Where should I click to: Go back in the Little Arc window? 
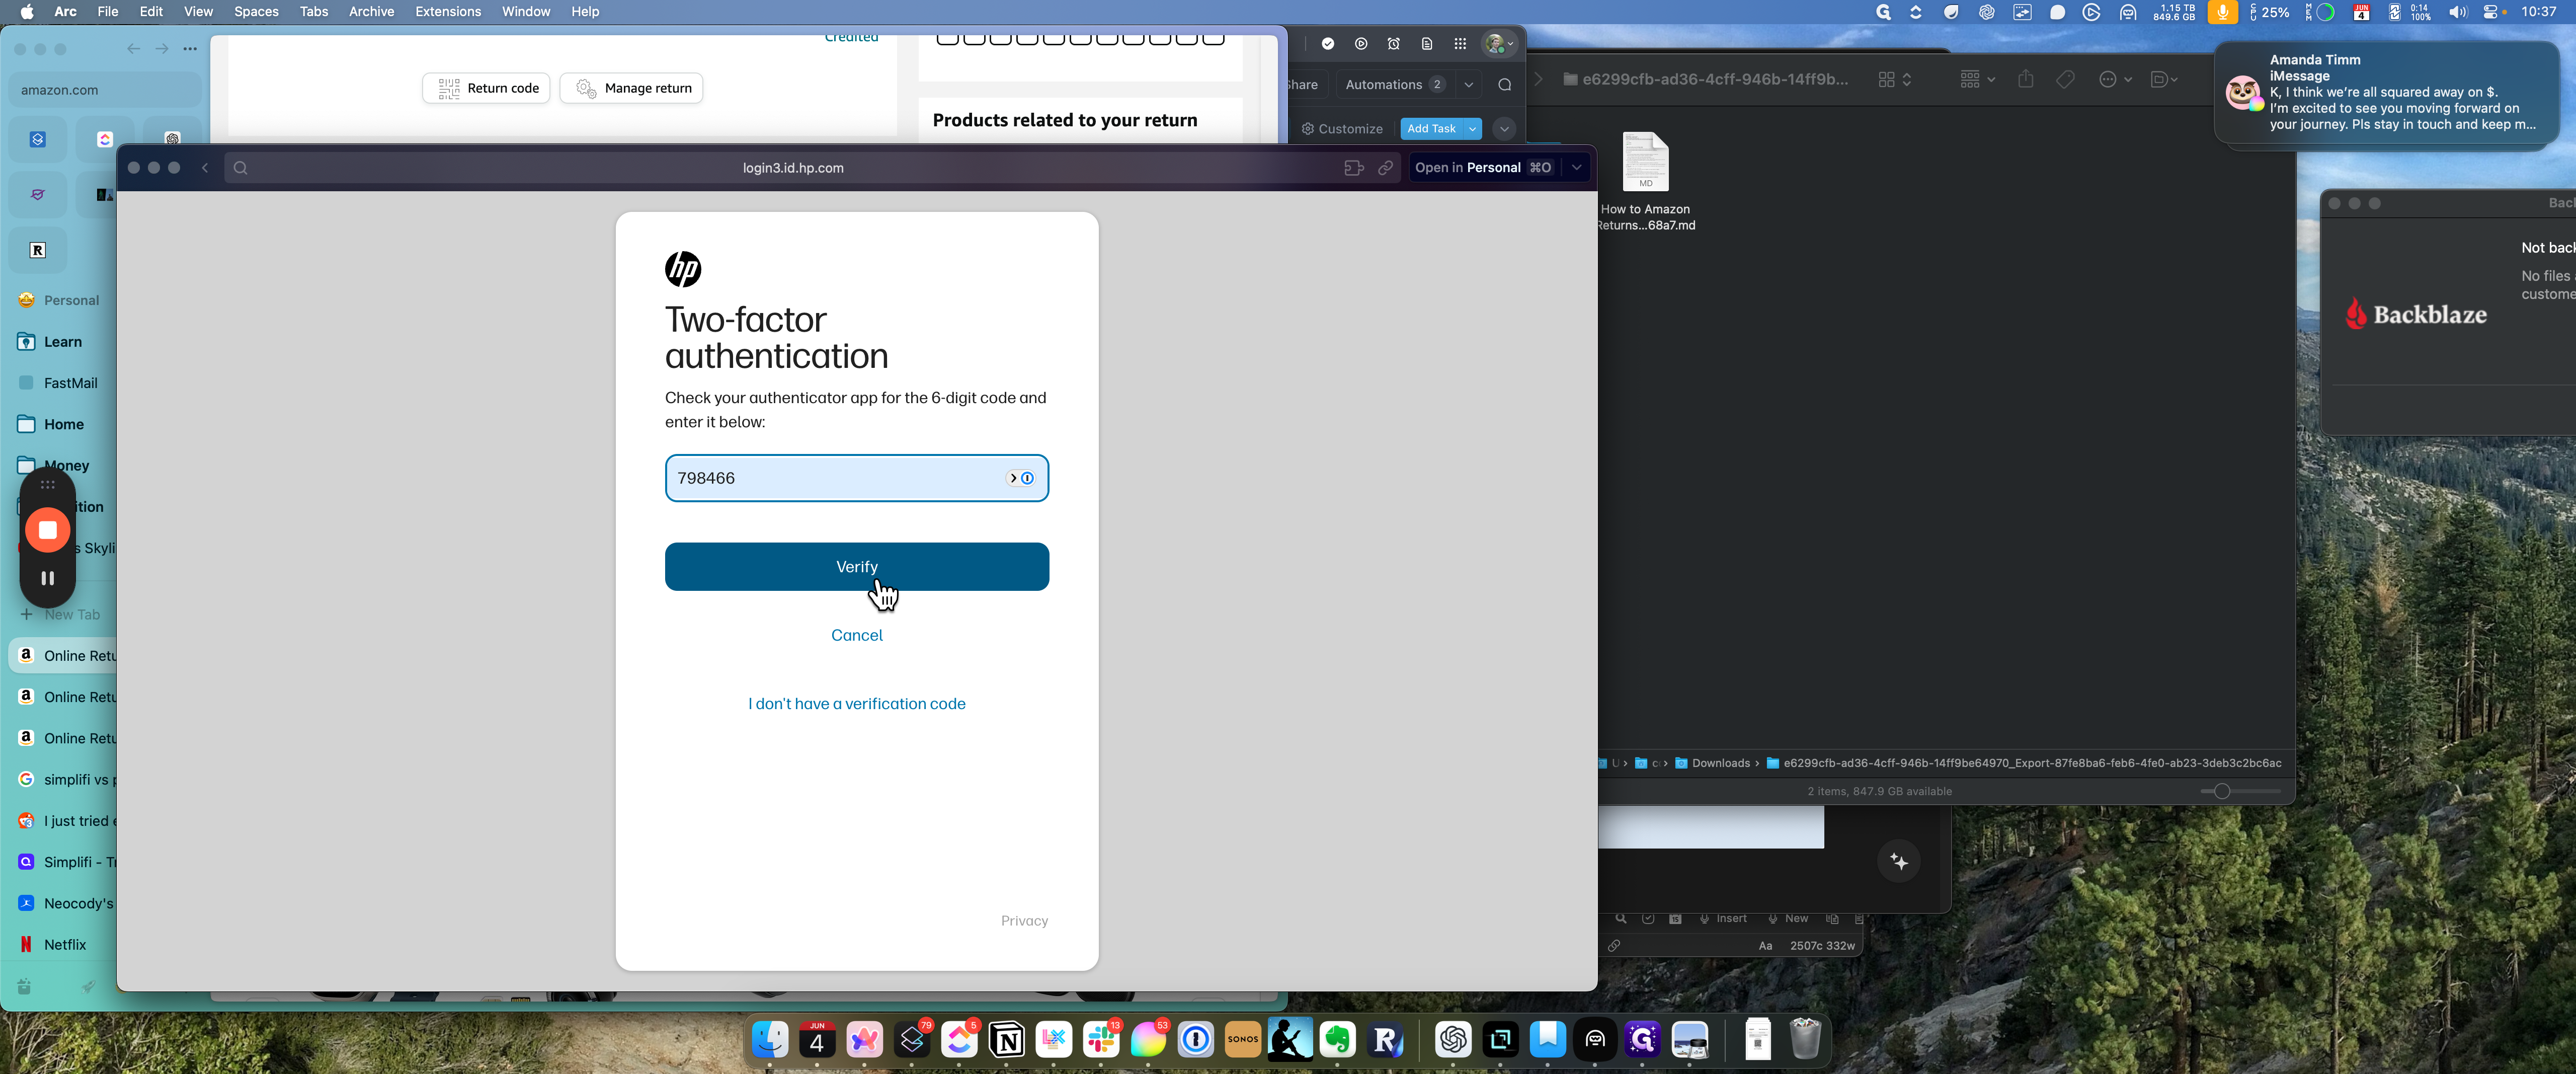tap(205, 168)
